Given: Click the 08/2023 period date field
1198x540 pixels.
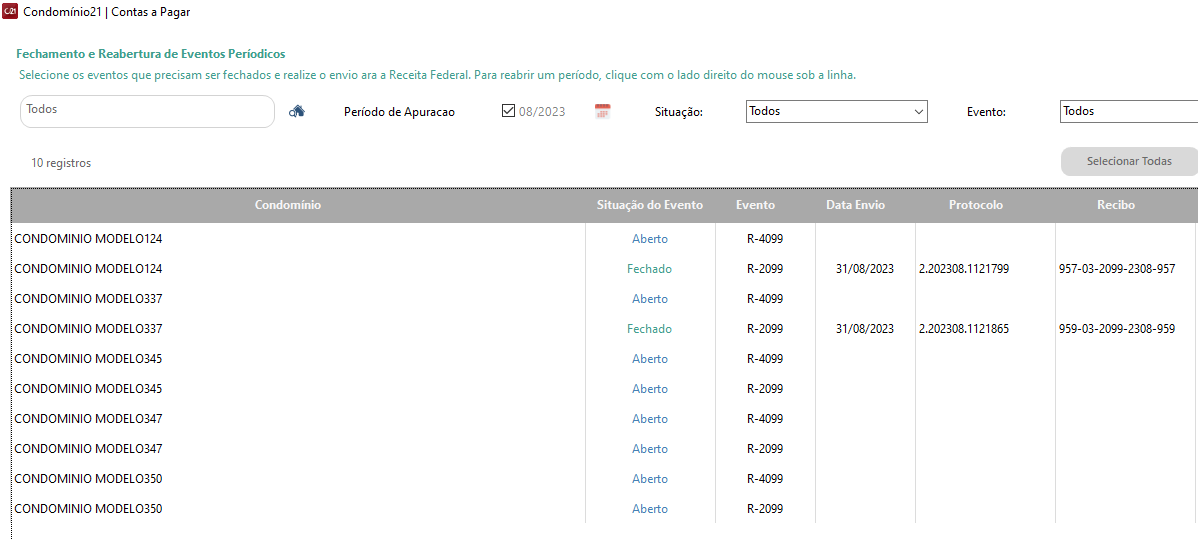Looking at the screenshot, I should pos(542,112).
